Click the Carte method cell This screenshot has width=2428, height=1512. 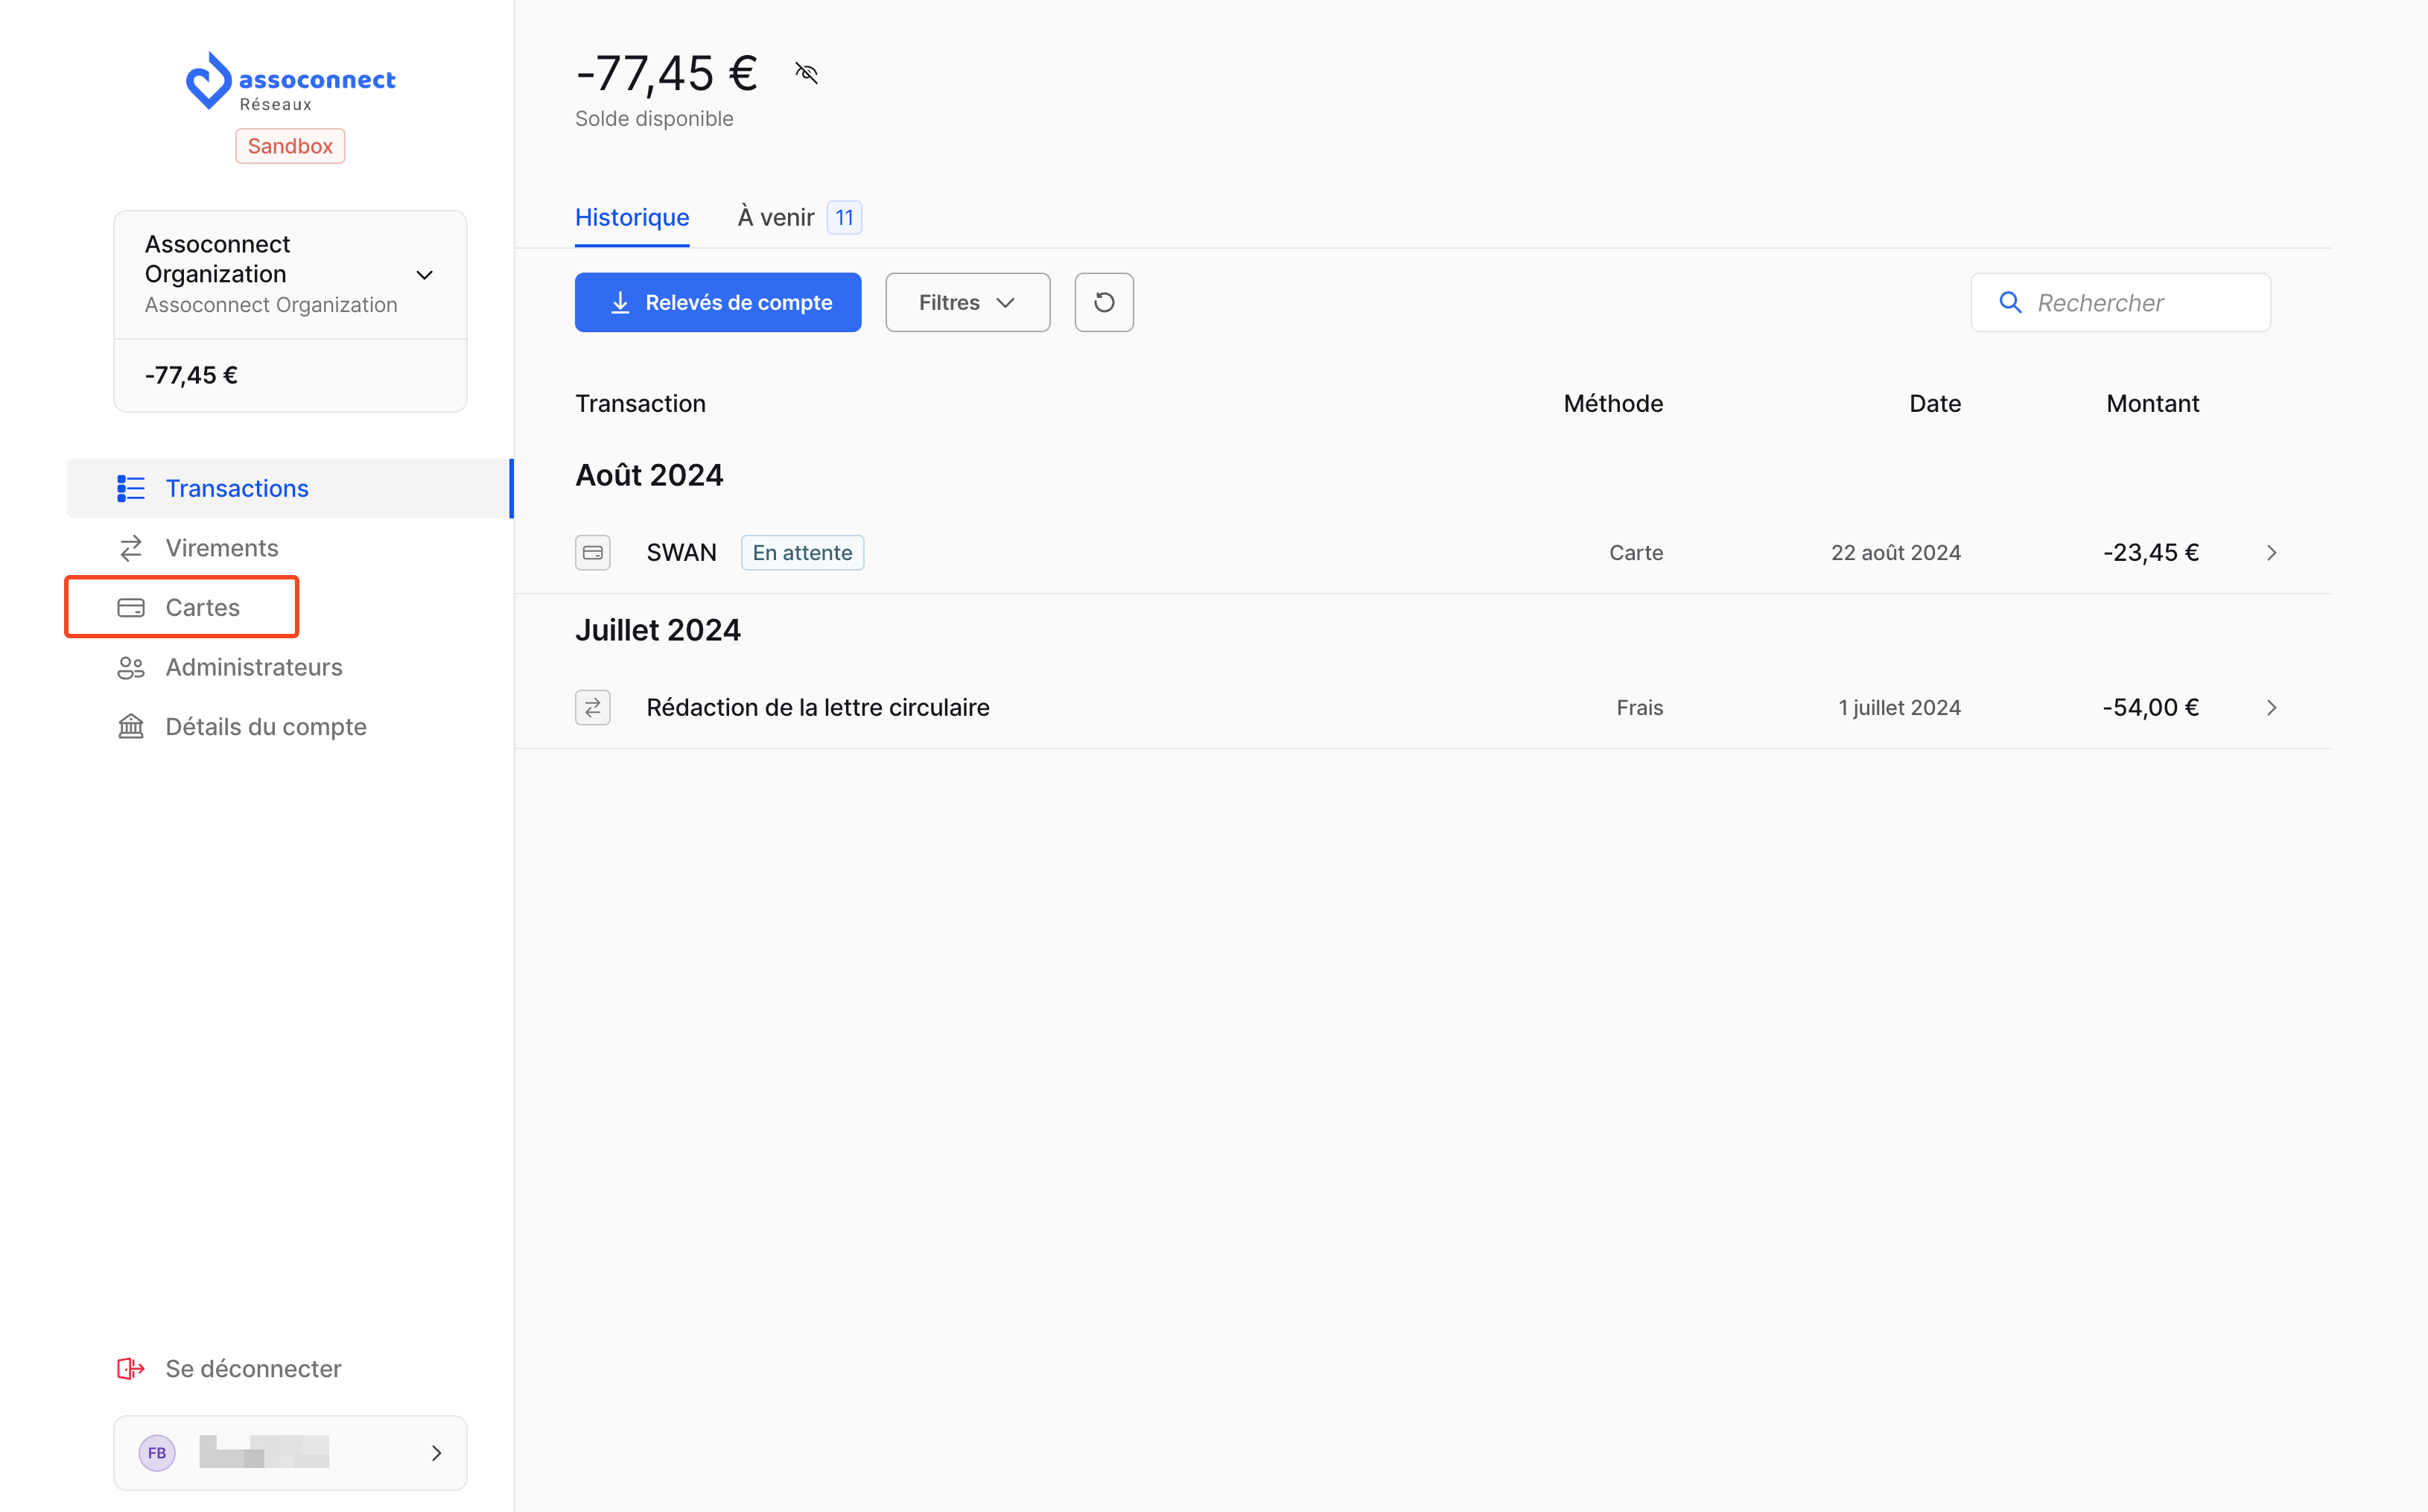click(x=1636, y=552)
